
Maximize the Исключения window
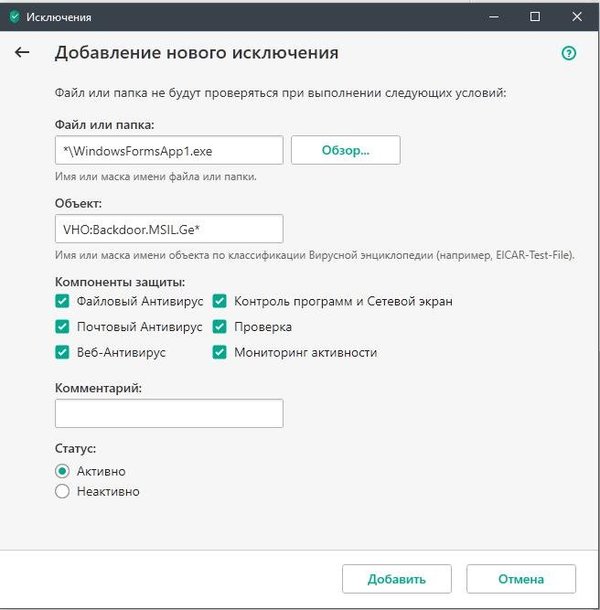(535, 17)
